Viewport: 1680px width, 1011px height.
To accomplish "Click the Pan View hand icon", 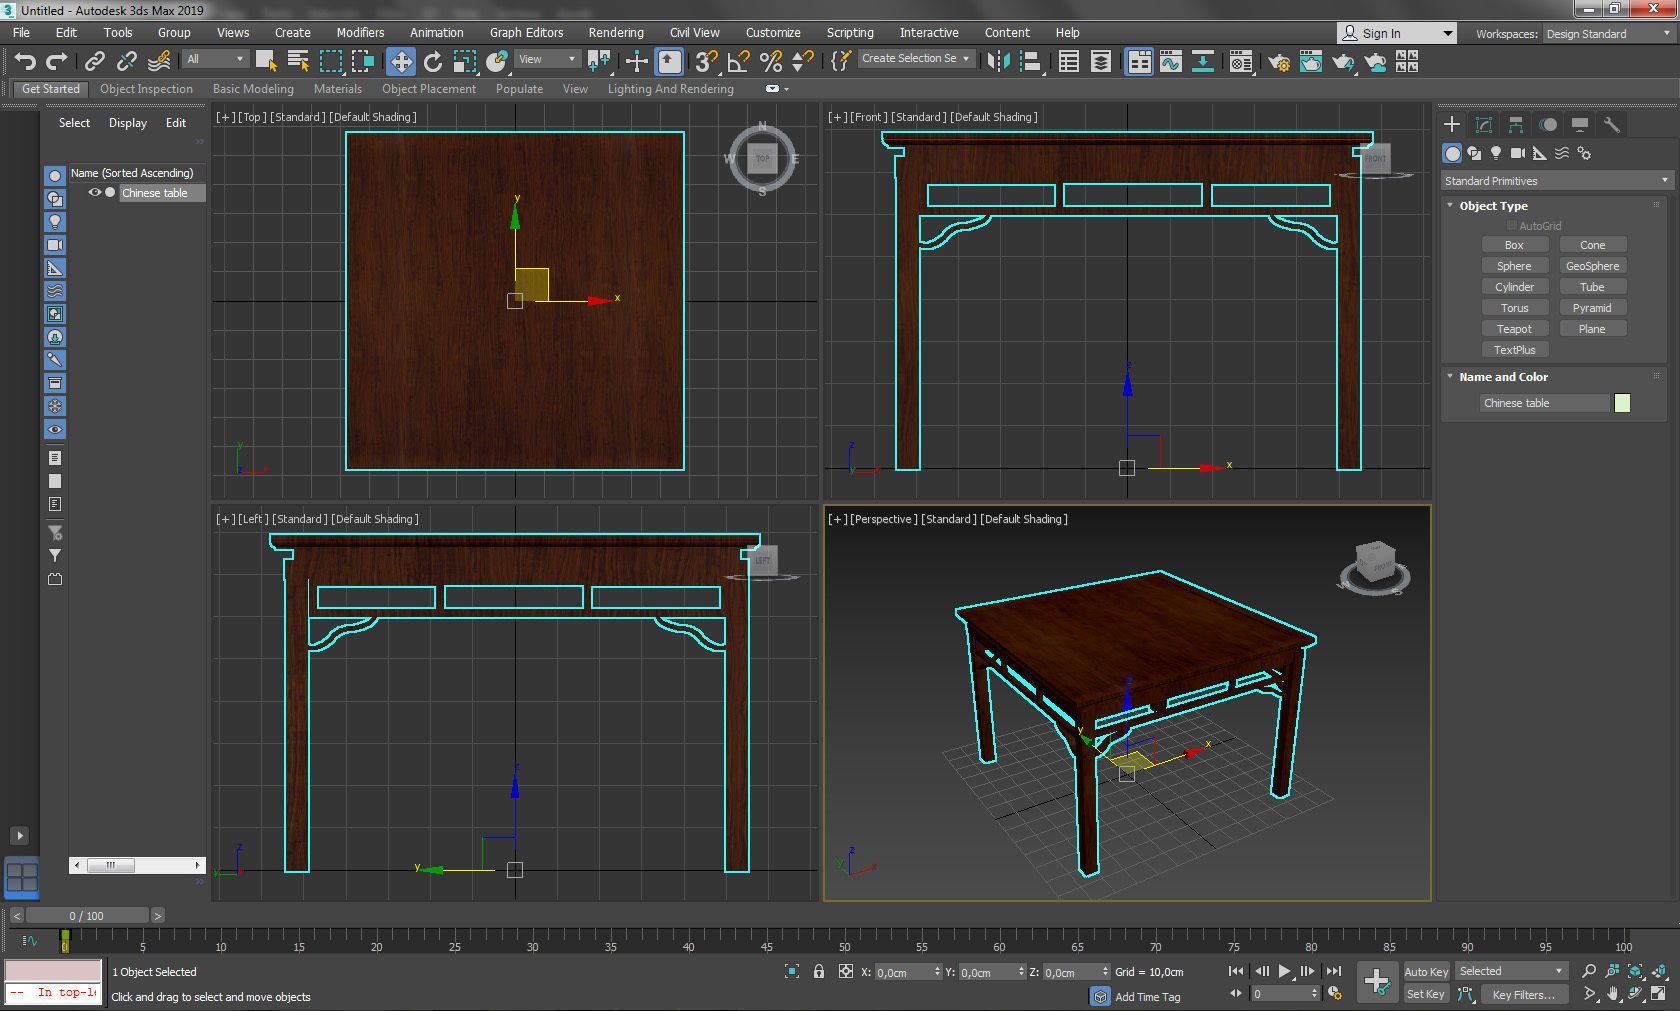I will [x=1613, y=994].
